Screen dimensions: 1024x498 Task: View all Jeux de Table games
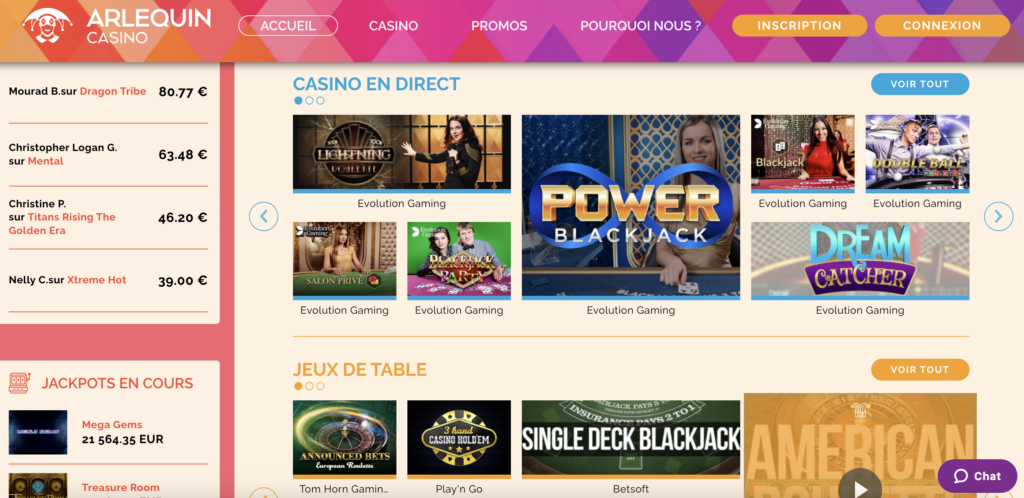click(x=920, y=369)
